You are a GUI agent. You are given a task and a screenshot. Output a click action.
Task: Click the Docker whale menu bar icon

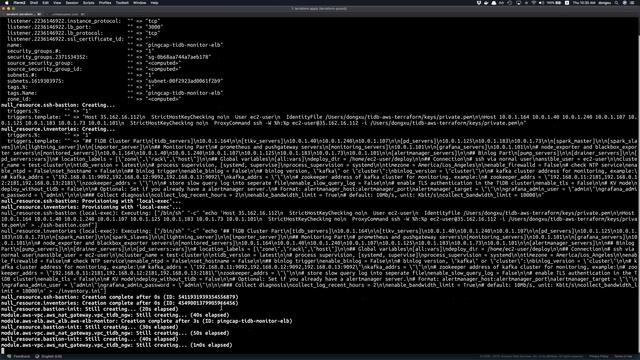(x=486, y=2)
